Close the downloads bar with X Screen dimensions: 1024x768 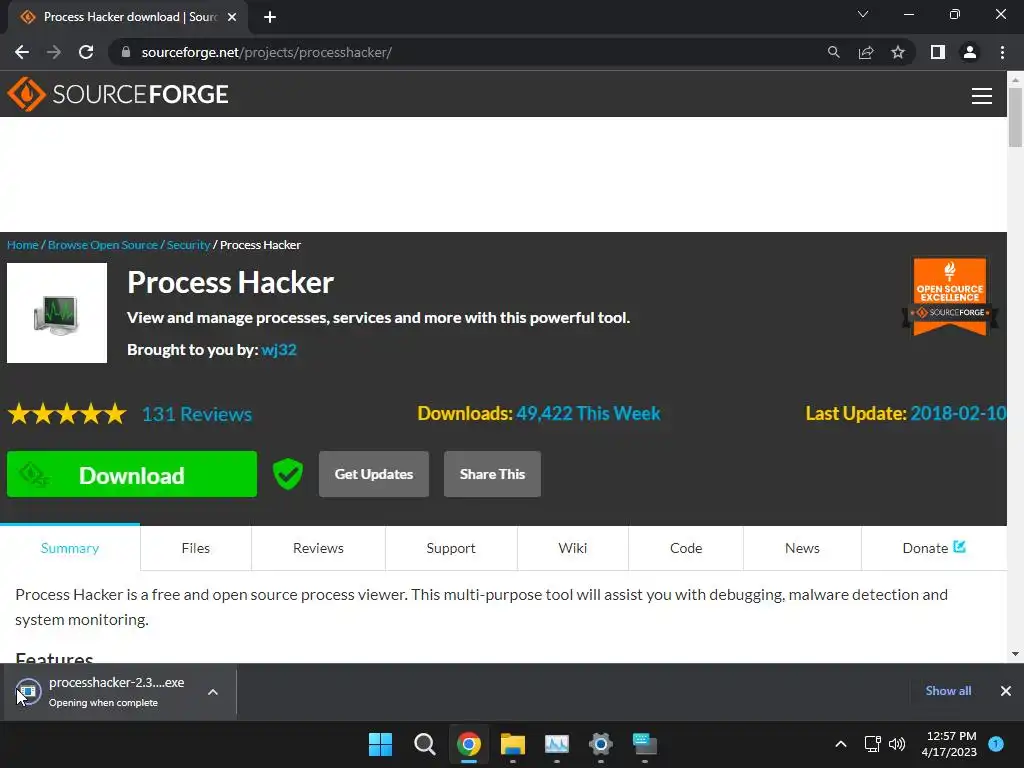(1006, 691)
